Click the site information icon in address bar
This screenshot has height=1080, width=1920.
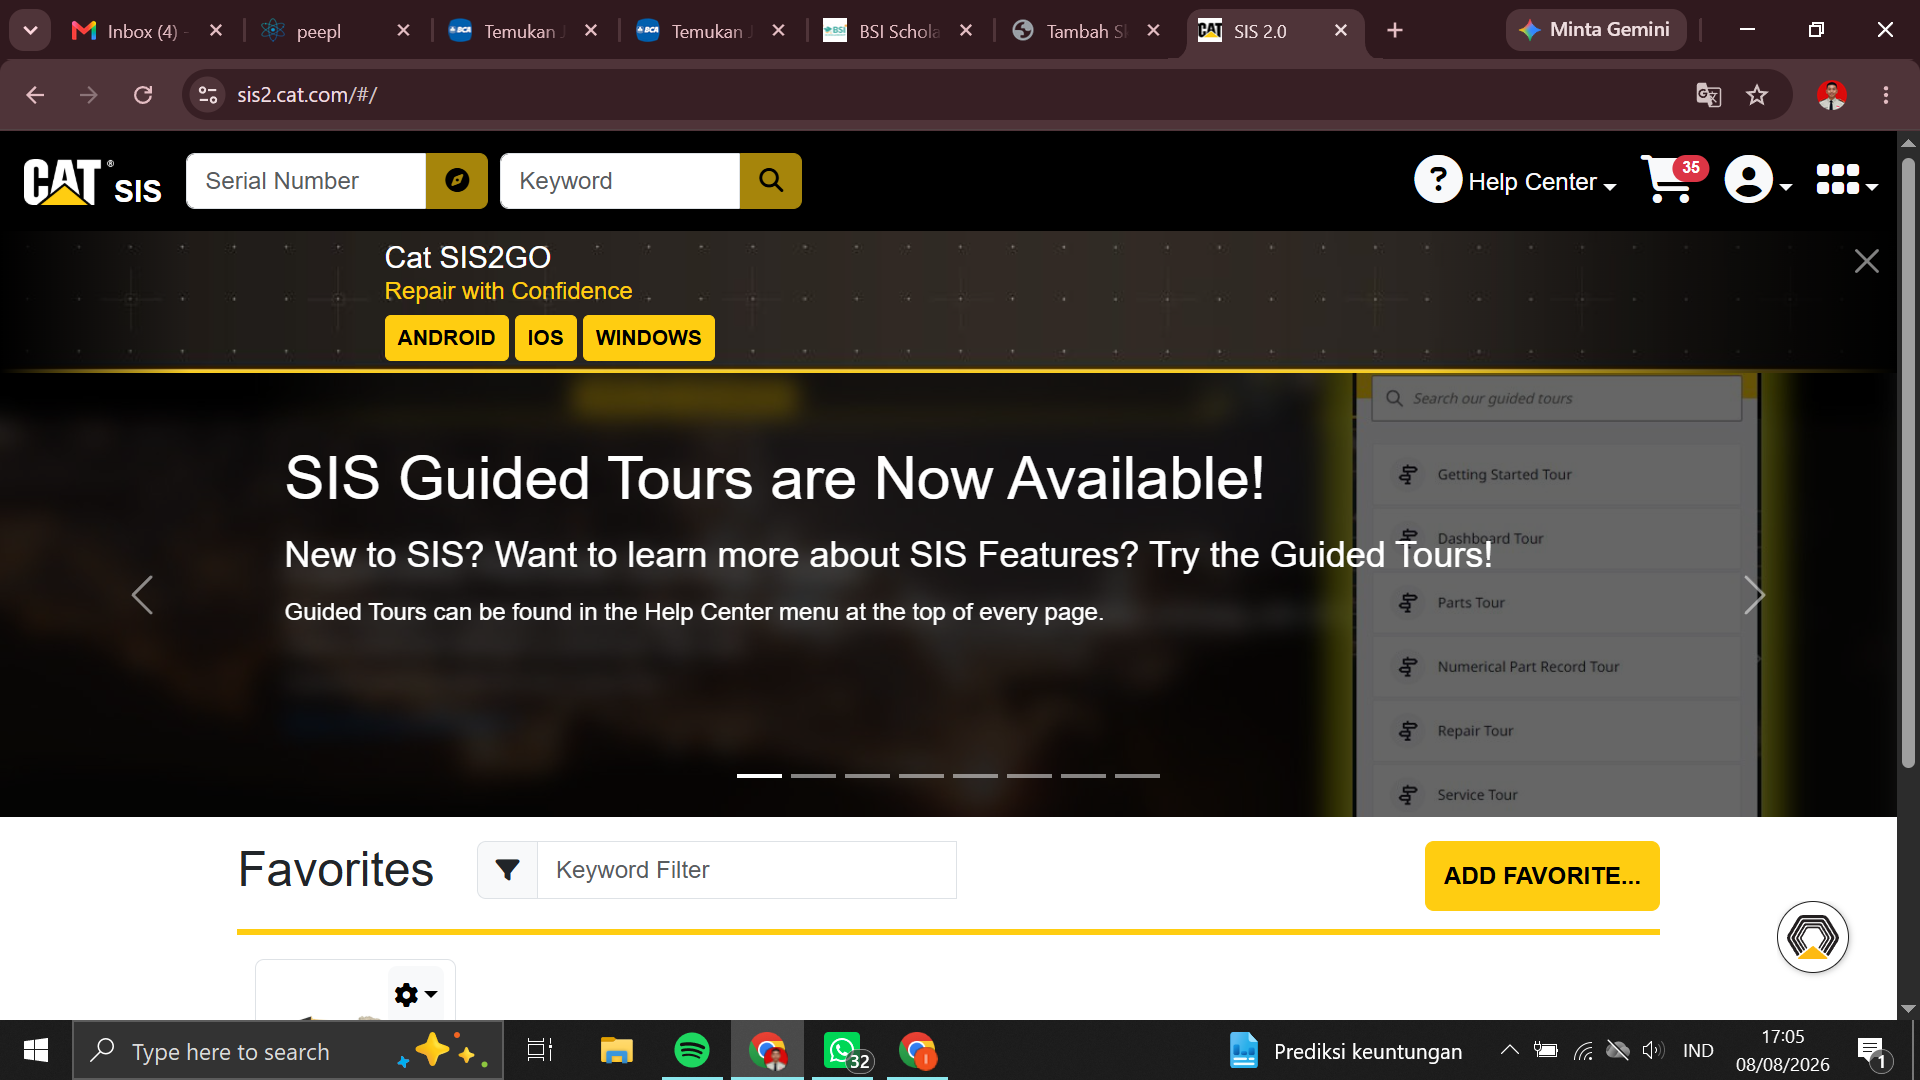coord(208,95)
